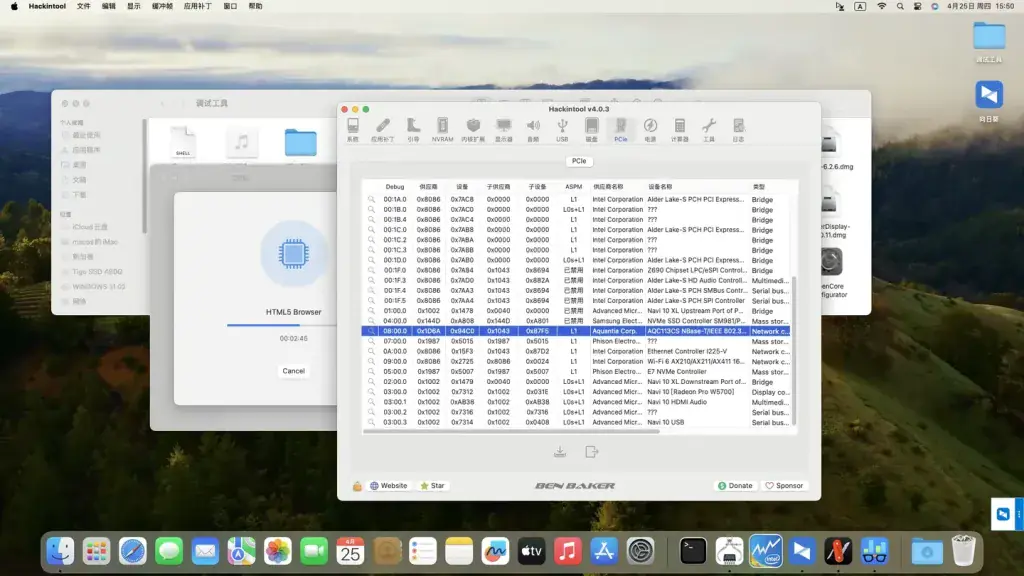This screenshot has width=1024, height=576.
Task: Open the Hackintool Website link button
Action: (389, 486)
